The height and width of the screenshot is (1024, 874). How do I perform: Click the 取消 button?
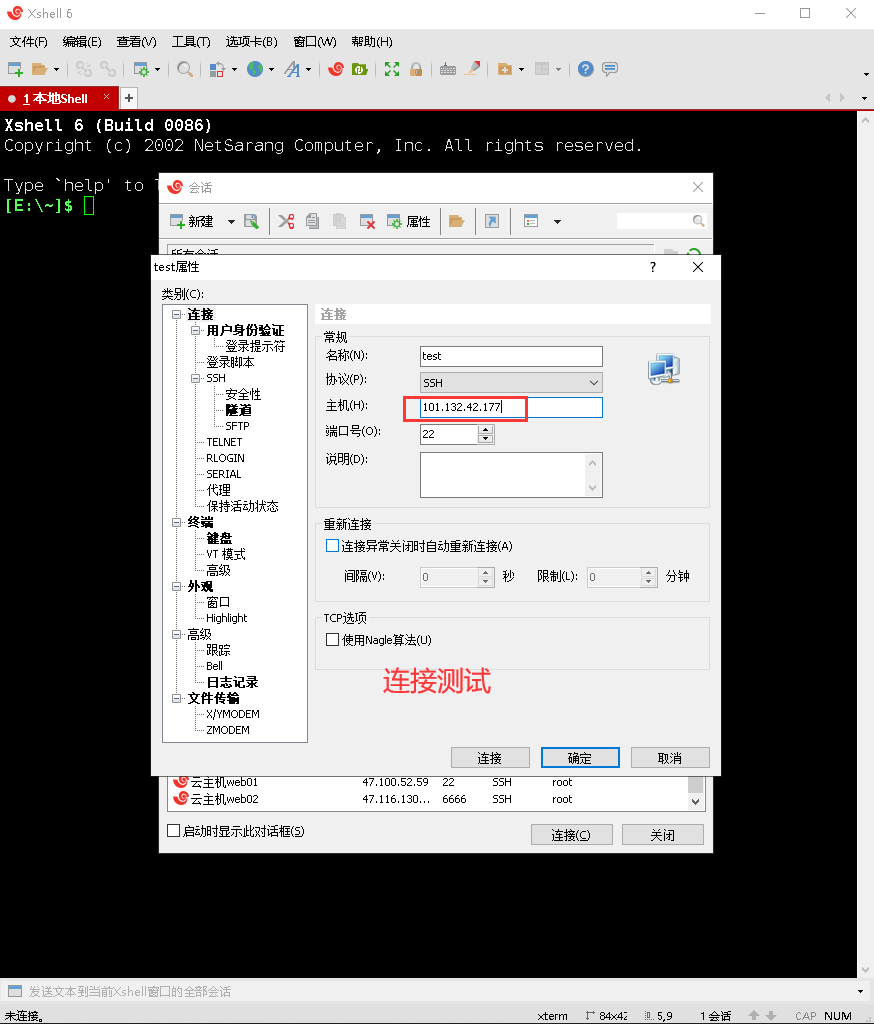(670, 758)
